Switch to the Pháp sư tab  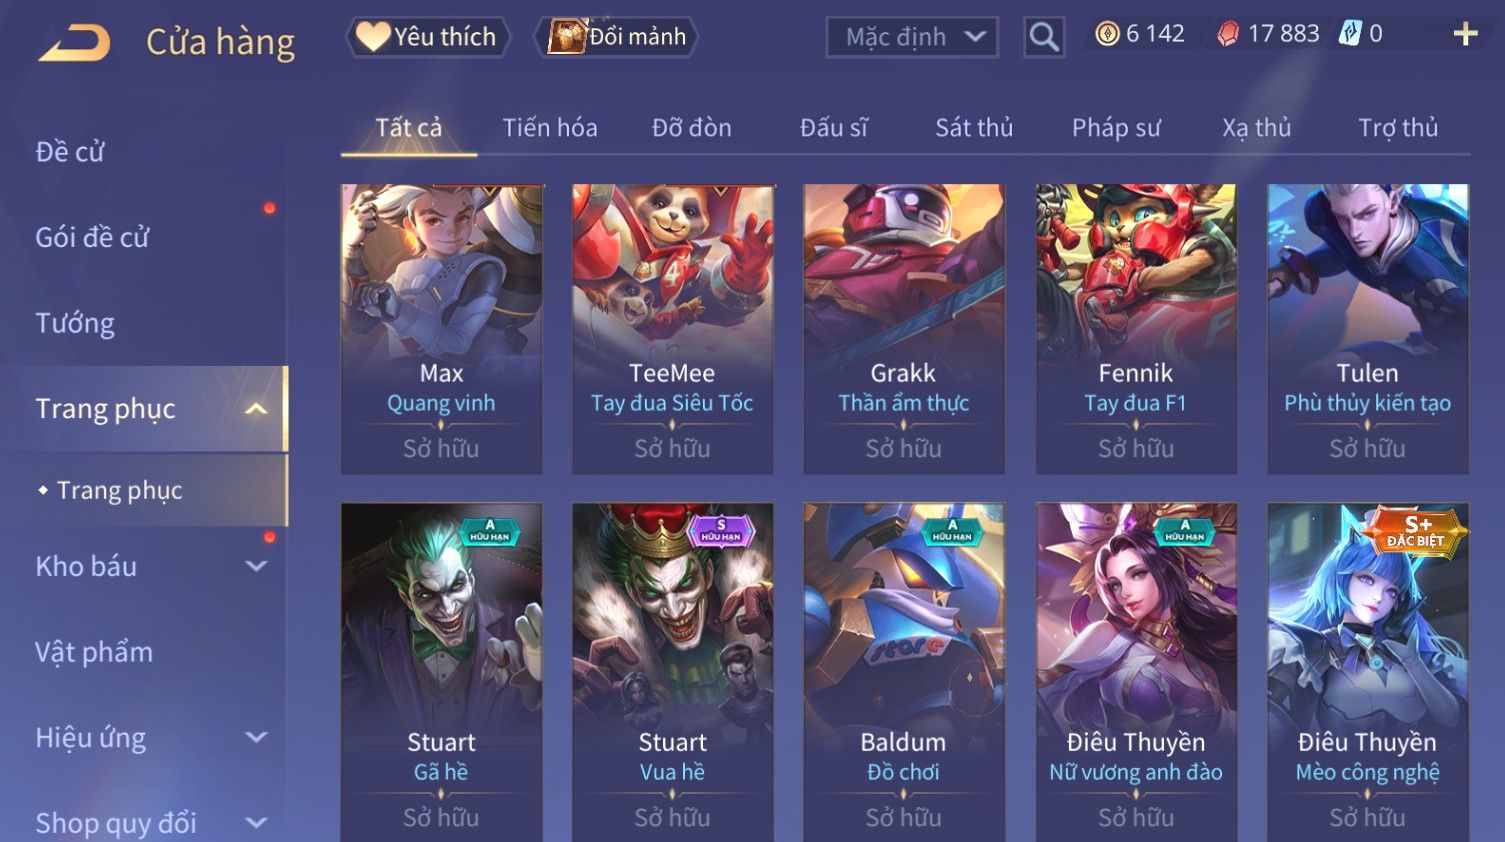pos(1116,128)
